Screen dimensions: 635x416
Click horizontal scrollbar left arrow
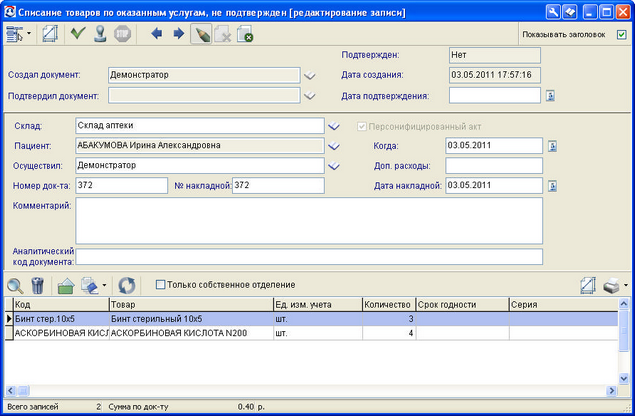pos(11,391)
